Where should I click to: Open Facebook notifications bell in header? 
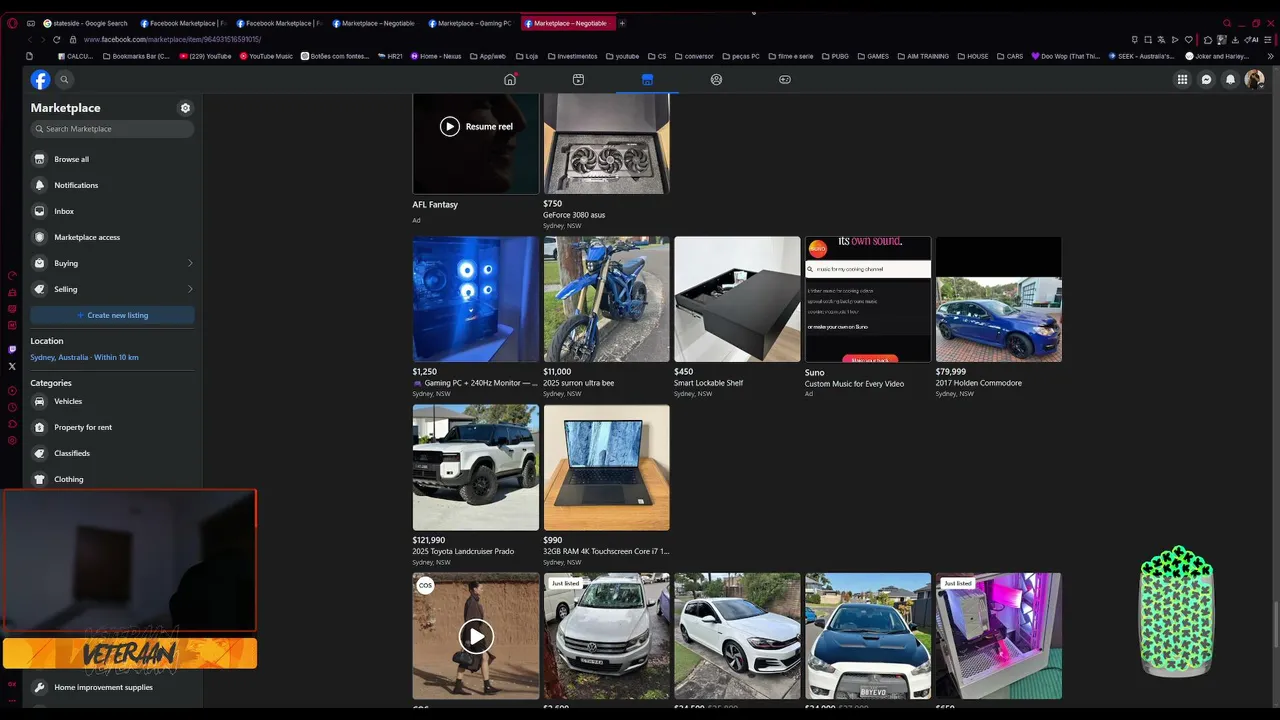click(1231, 80)
